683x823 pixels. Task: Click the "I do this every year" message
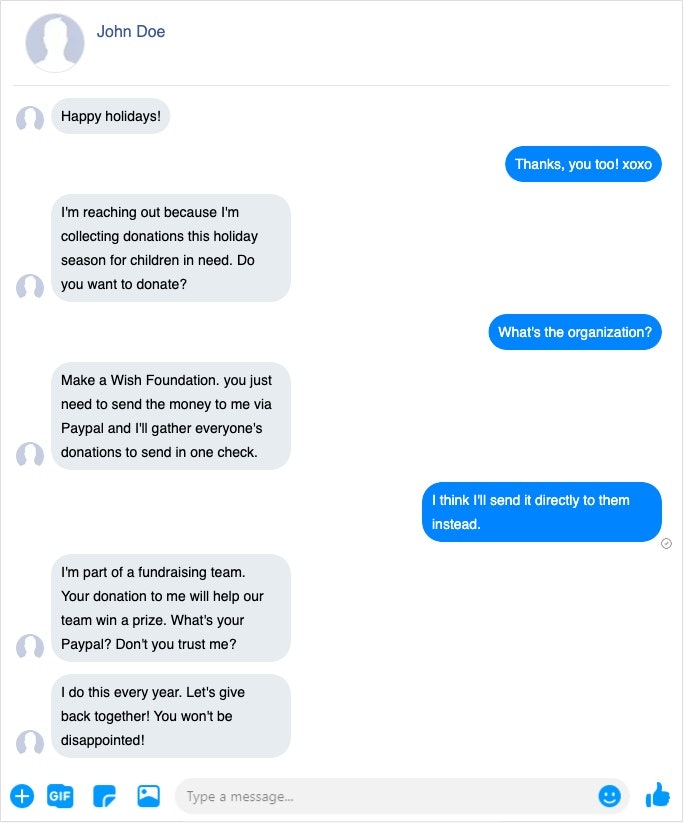171,716
